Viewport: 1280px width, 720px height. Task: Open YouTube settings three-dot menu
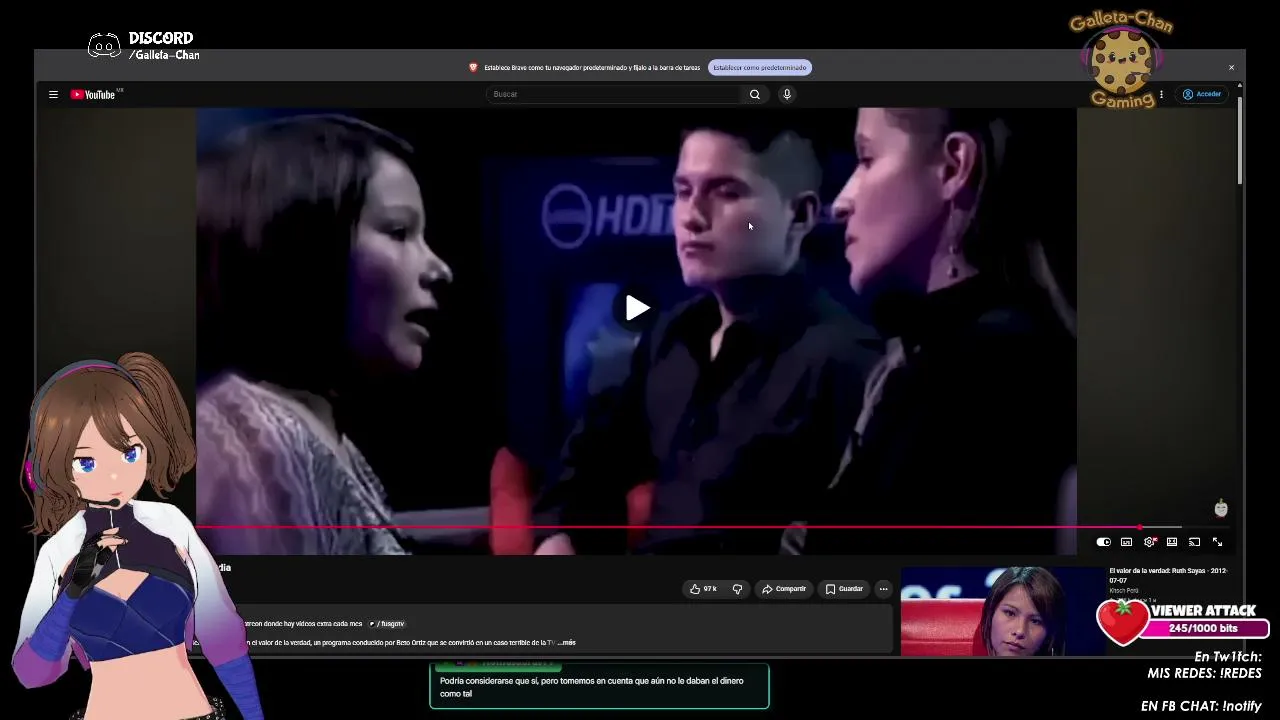pos(1161,94)
